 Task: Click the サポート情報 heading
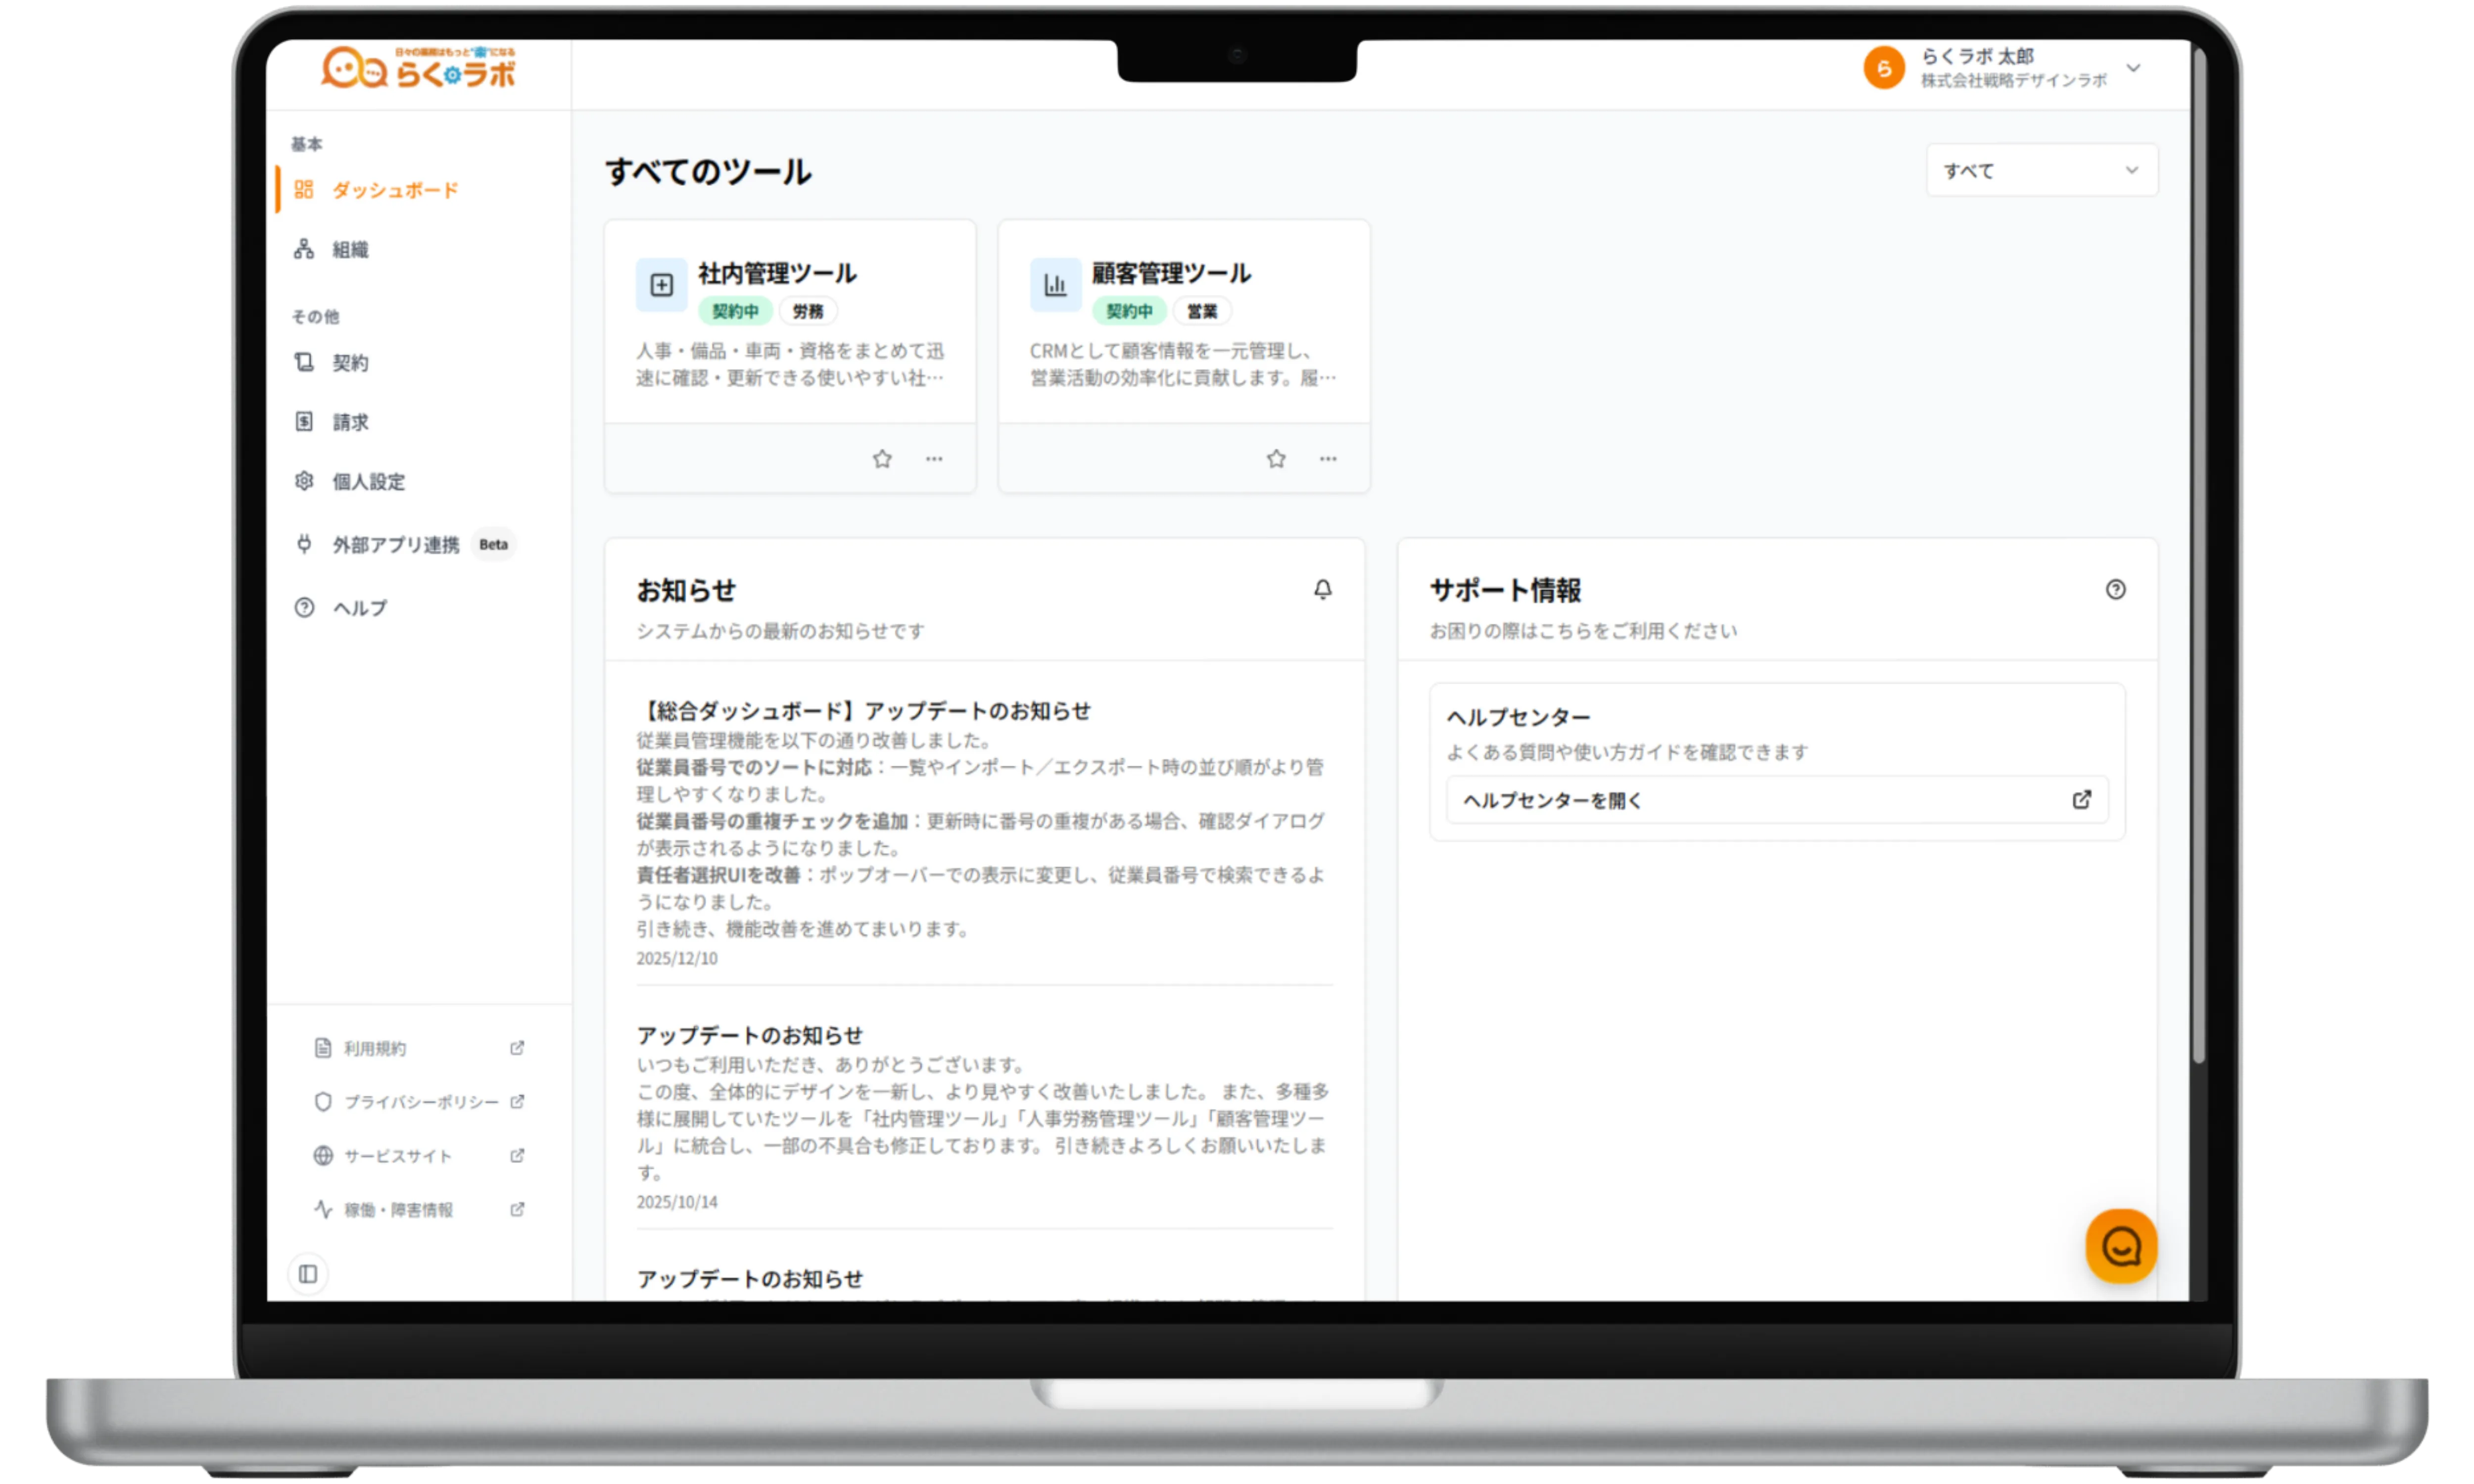(1506, 590)
